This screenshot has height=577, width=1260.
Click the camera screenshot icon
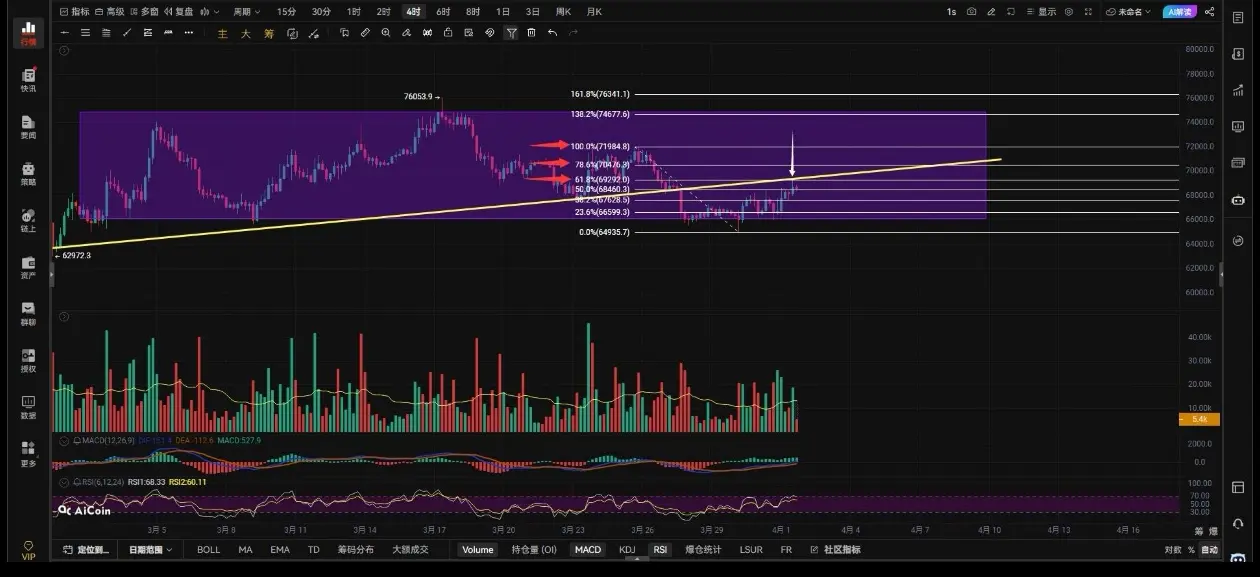coord(972,12)
